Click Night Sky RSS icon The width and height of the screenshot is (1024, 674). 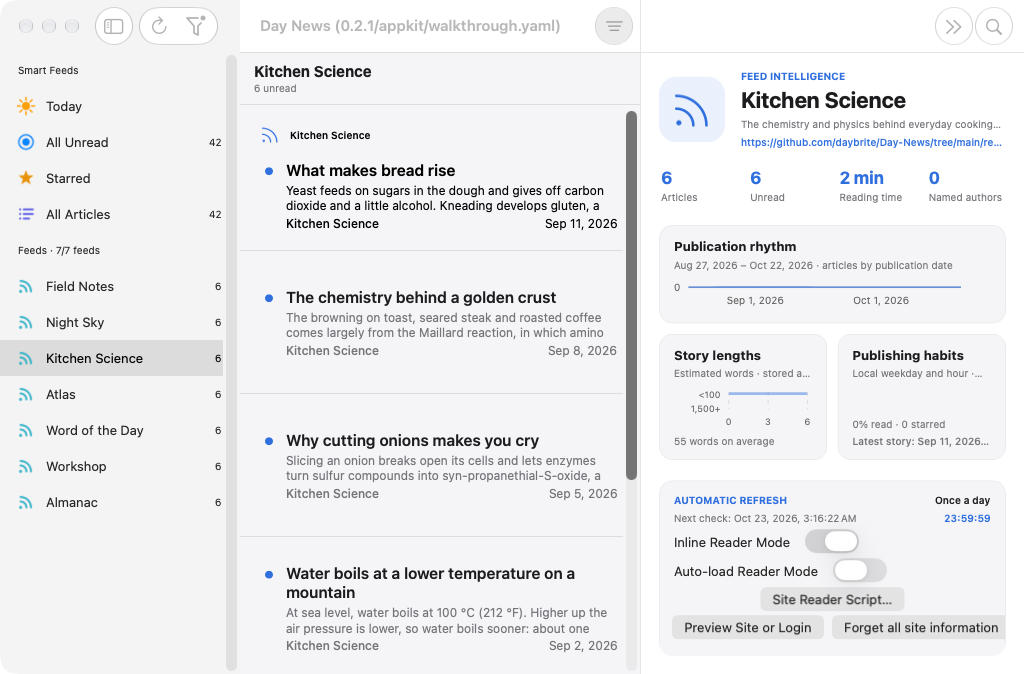[x=25, y=323]
